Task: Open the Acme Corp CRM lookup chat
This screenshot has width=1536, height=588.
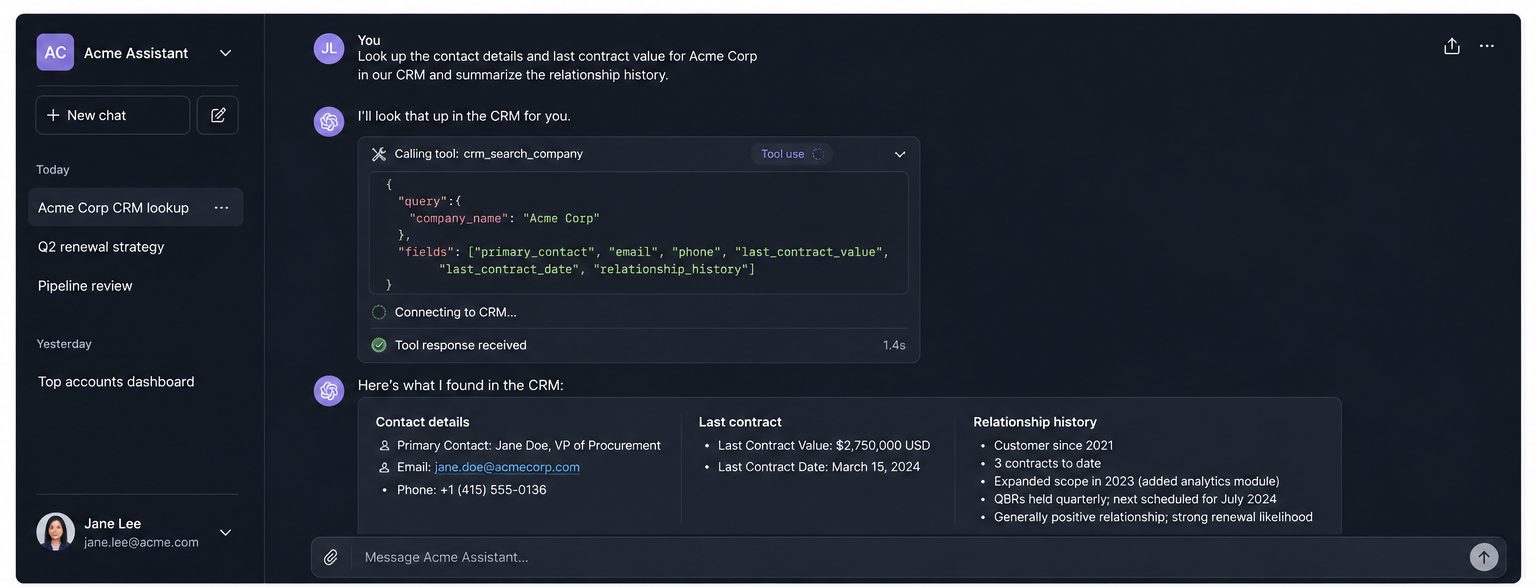Action: [136, 207]
